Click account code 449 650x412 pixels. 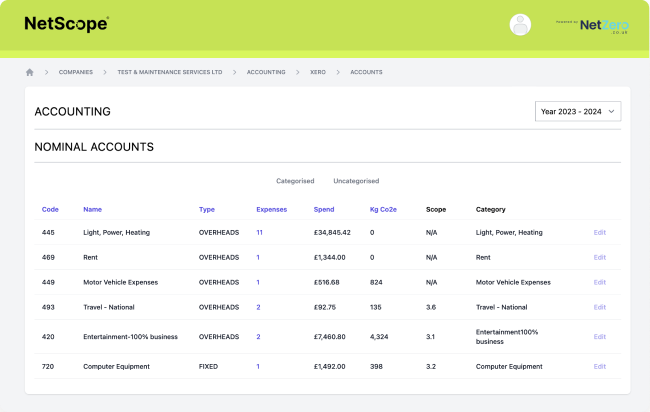click(x=48, y=282)
